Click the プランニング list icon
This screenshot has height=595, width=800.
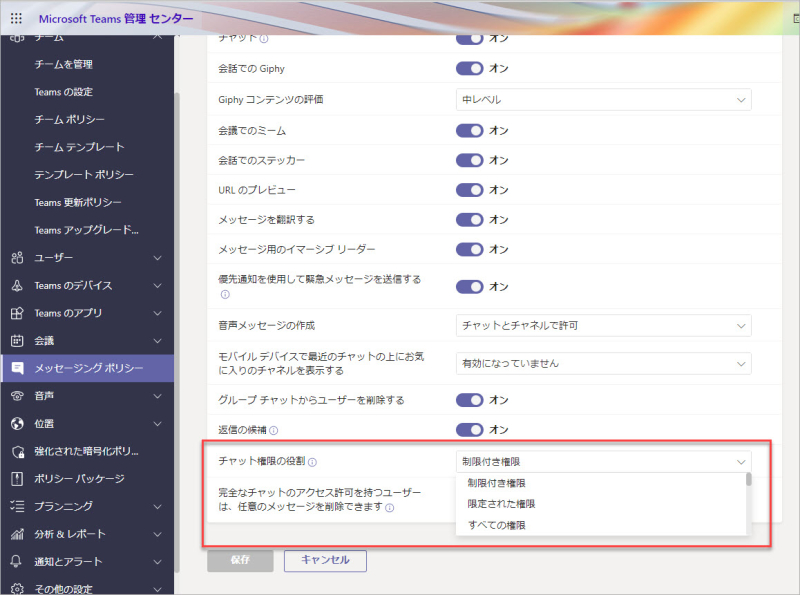pos(17,506)
